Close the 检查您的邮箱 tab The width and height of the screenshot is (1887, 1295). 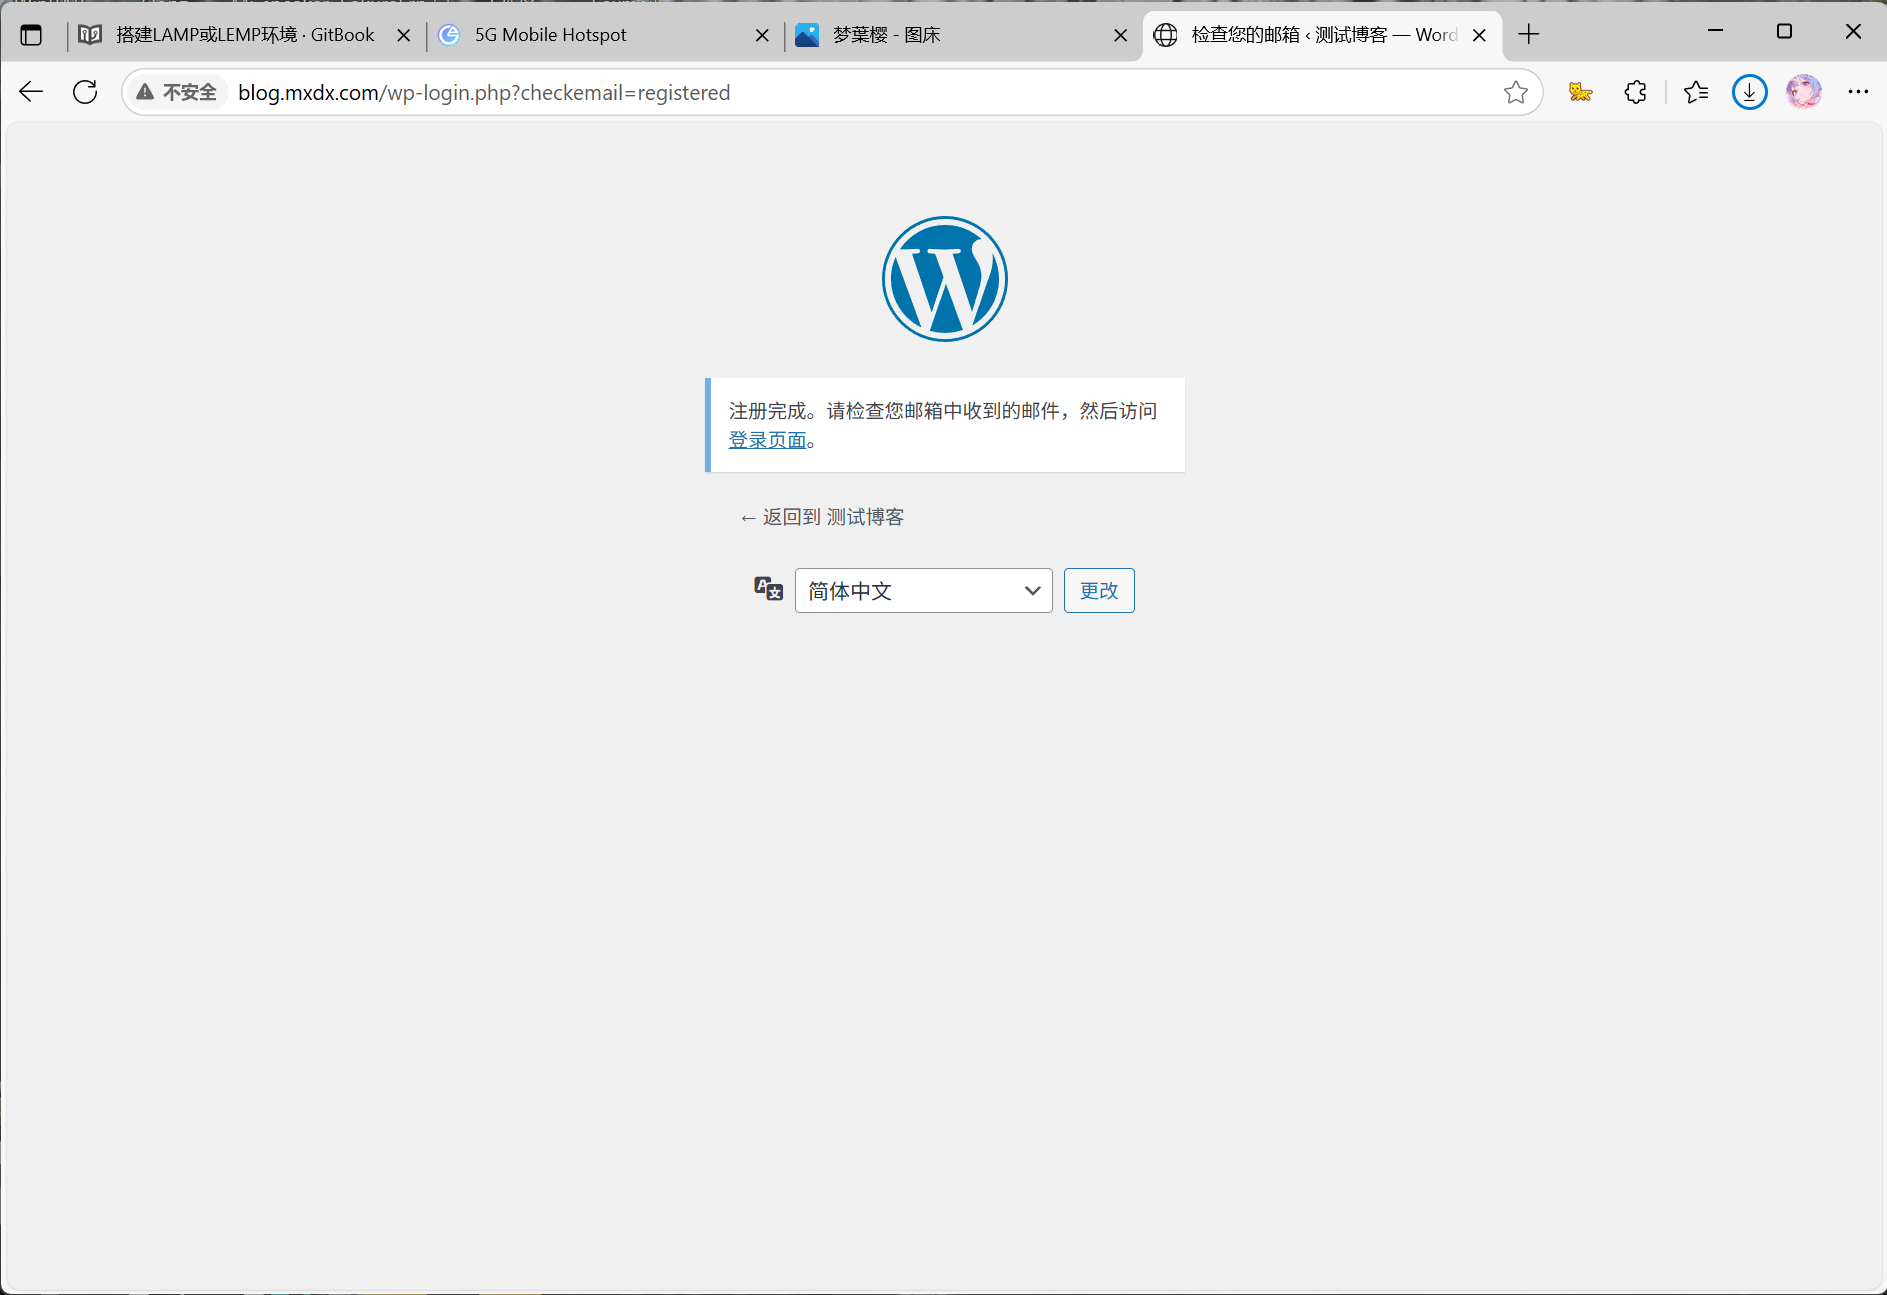click(x=1479, y=35)
